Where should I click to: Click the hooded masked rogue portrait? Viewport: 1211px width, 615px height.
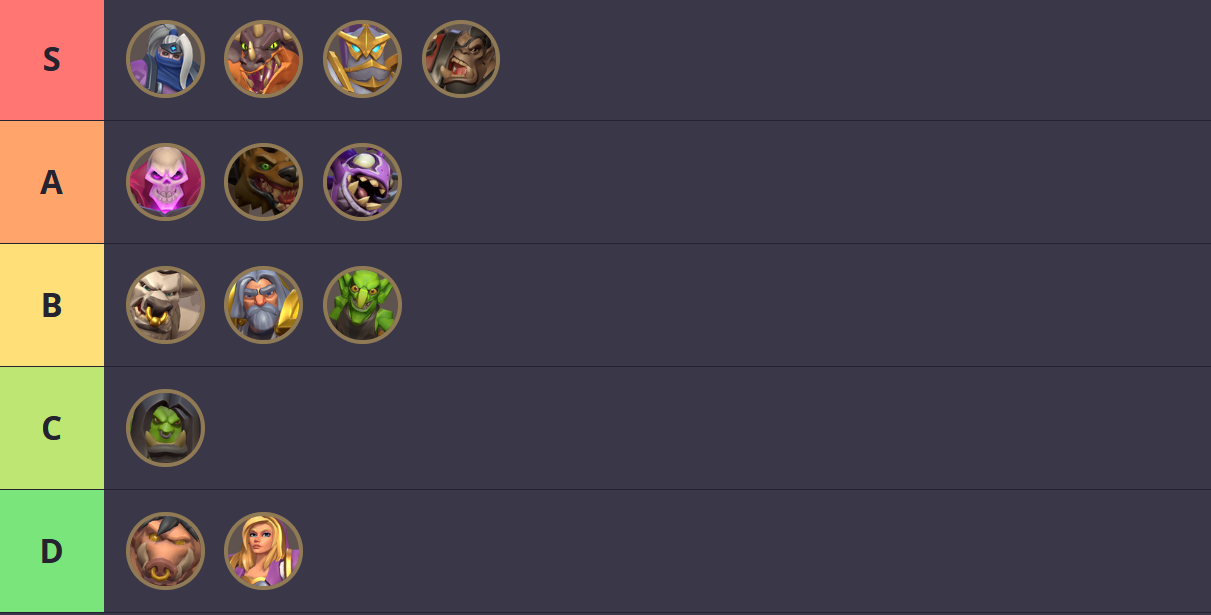[165, 59]
